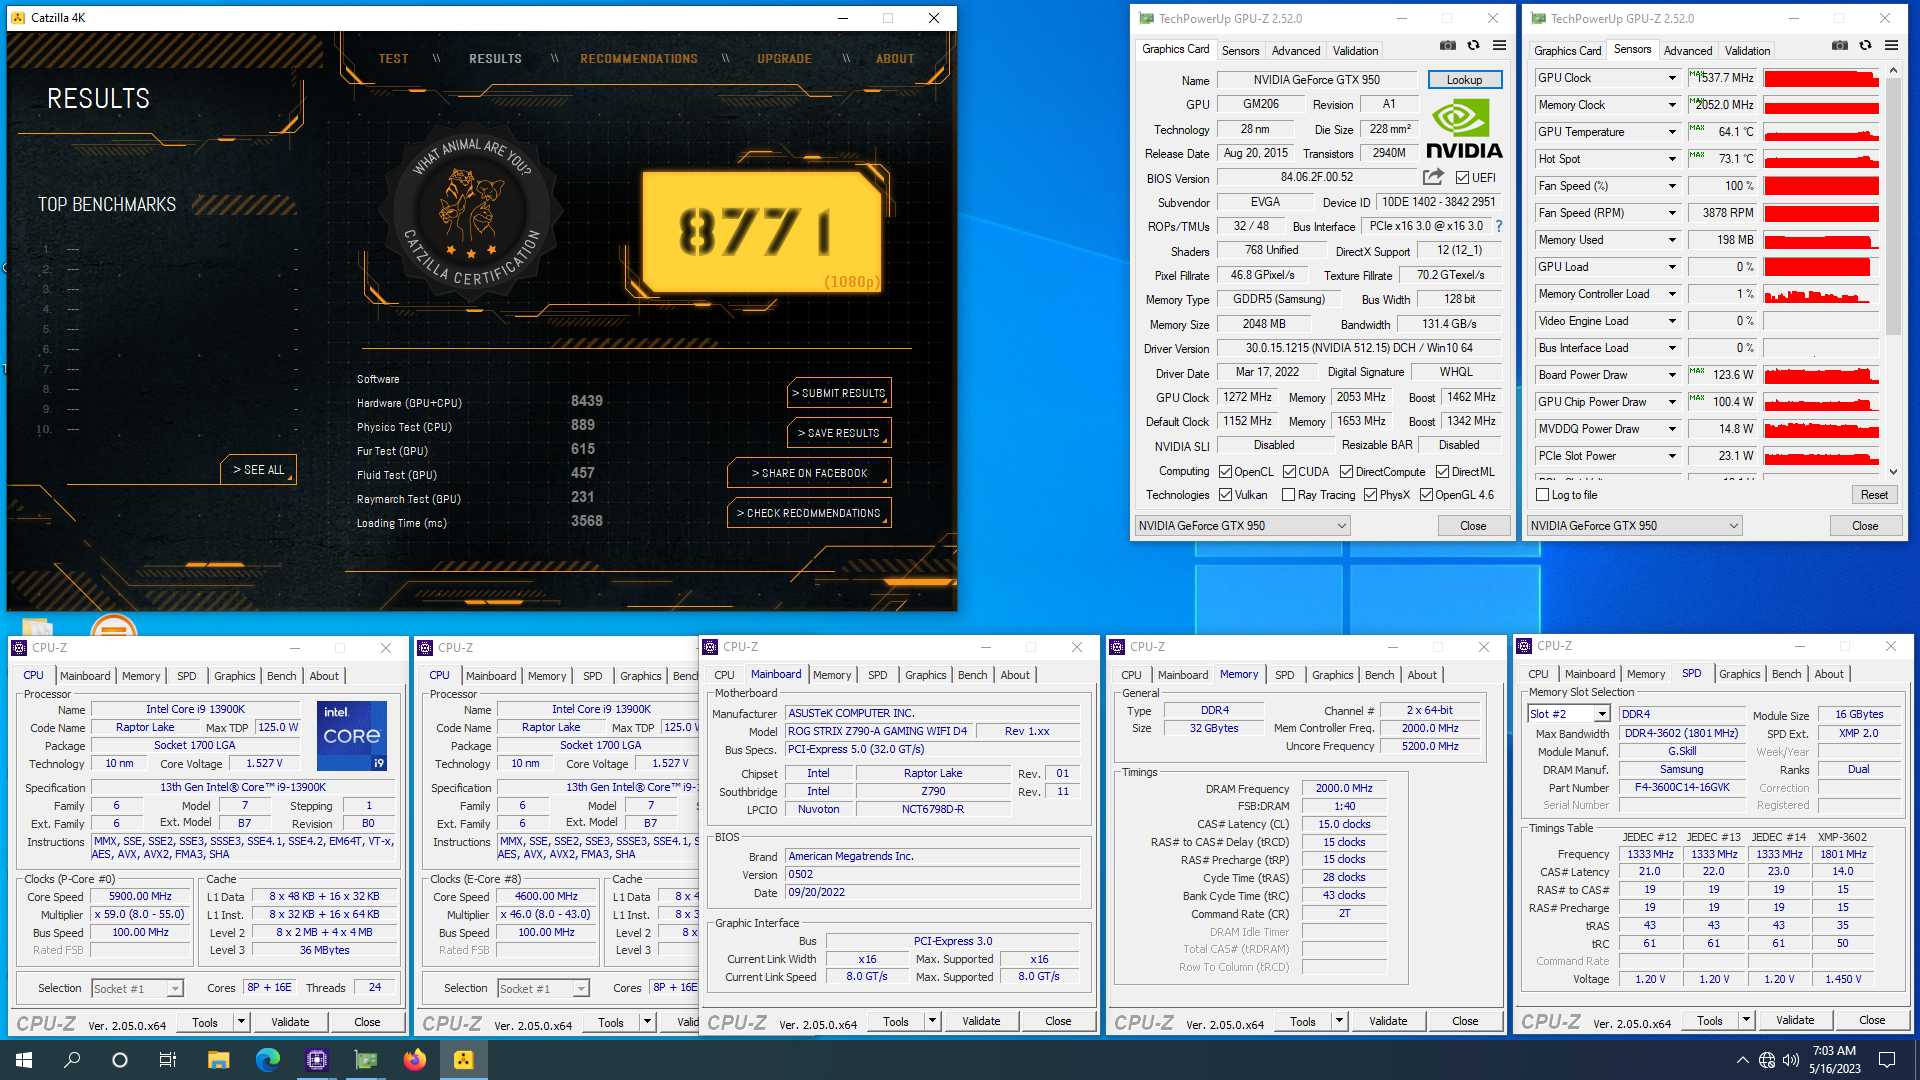
Task: Toggle Vulkan checkbox in GPU-Z
Action: point(1225,495)
